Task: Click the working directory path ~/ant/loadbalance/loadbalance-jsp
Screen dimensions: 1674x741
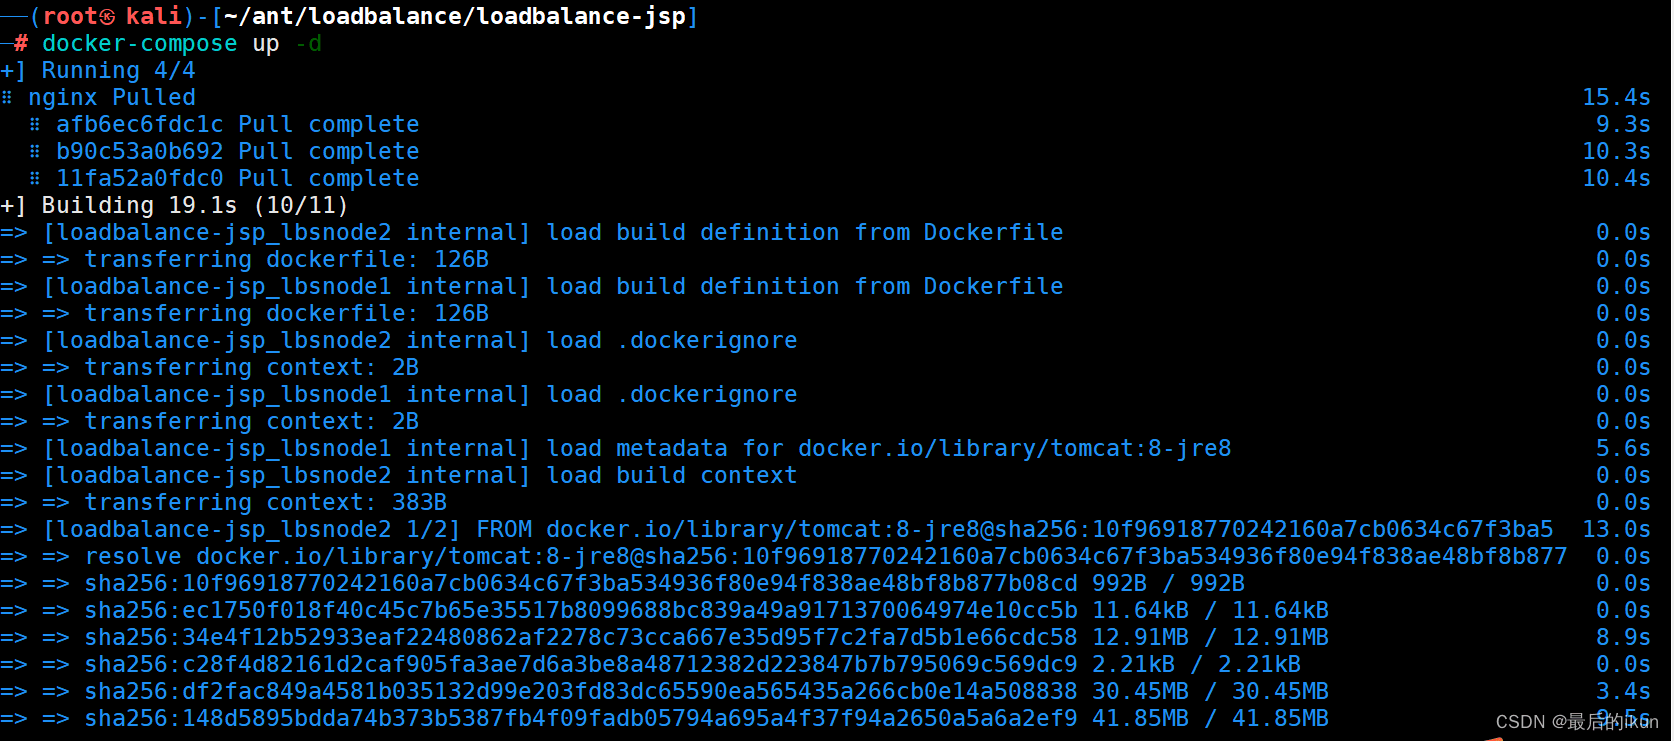Action: click(454, 16)
